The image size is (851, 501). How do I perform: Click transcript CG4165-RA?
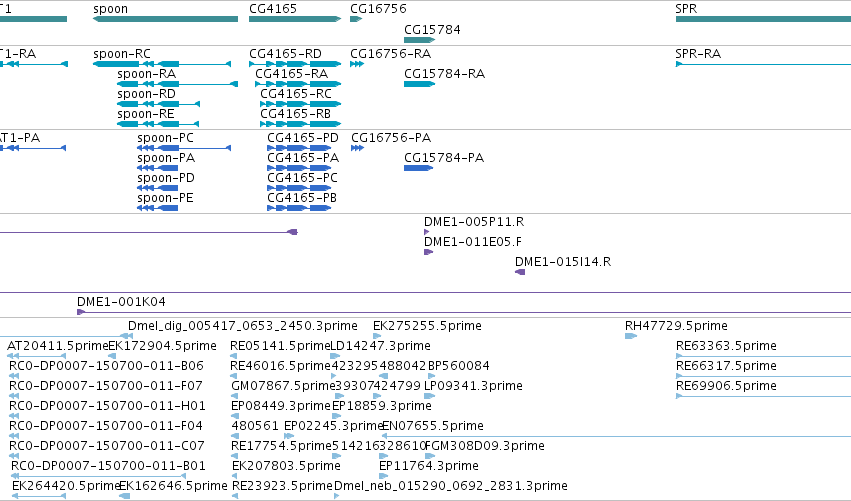[x=291, y=74]
